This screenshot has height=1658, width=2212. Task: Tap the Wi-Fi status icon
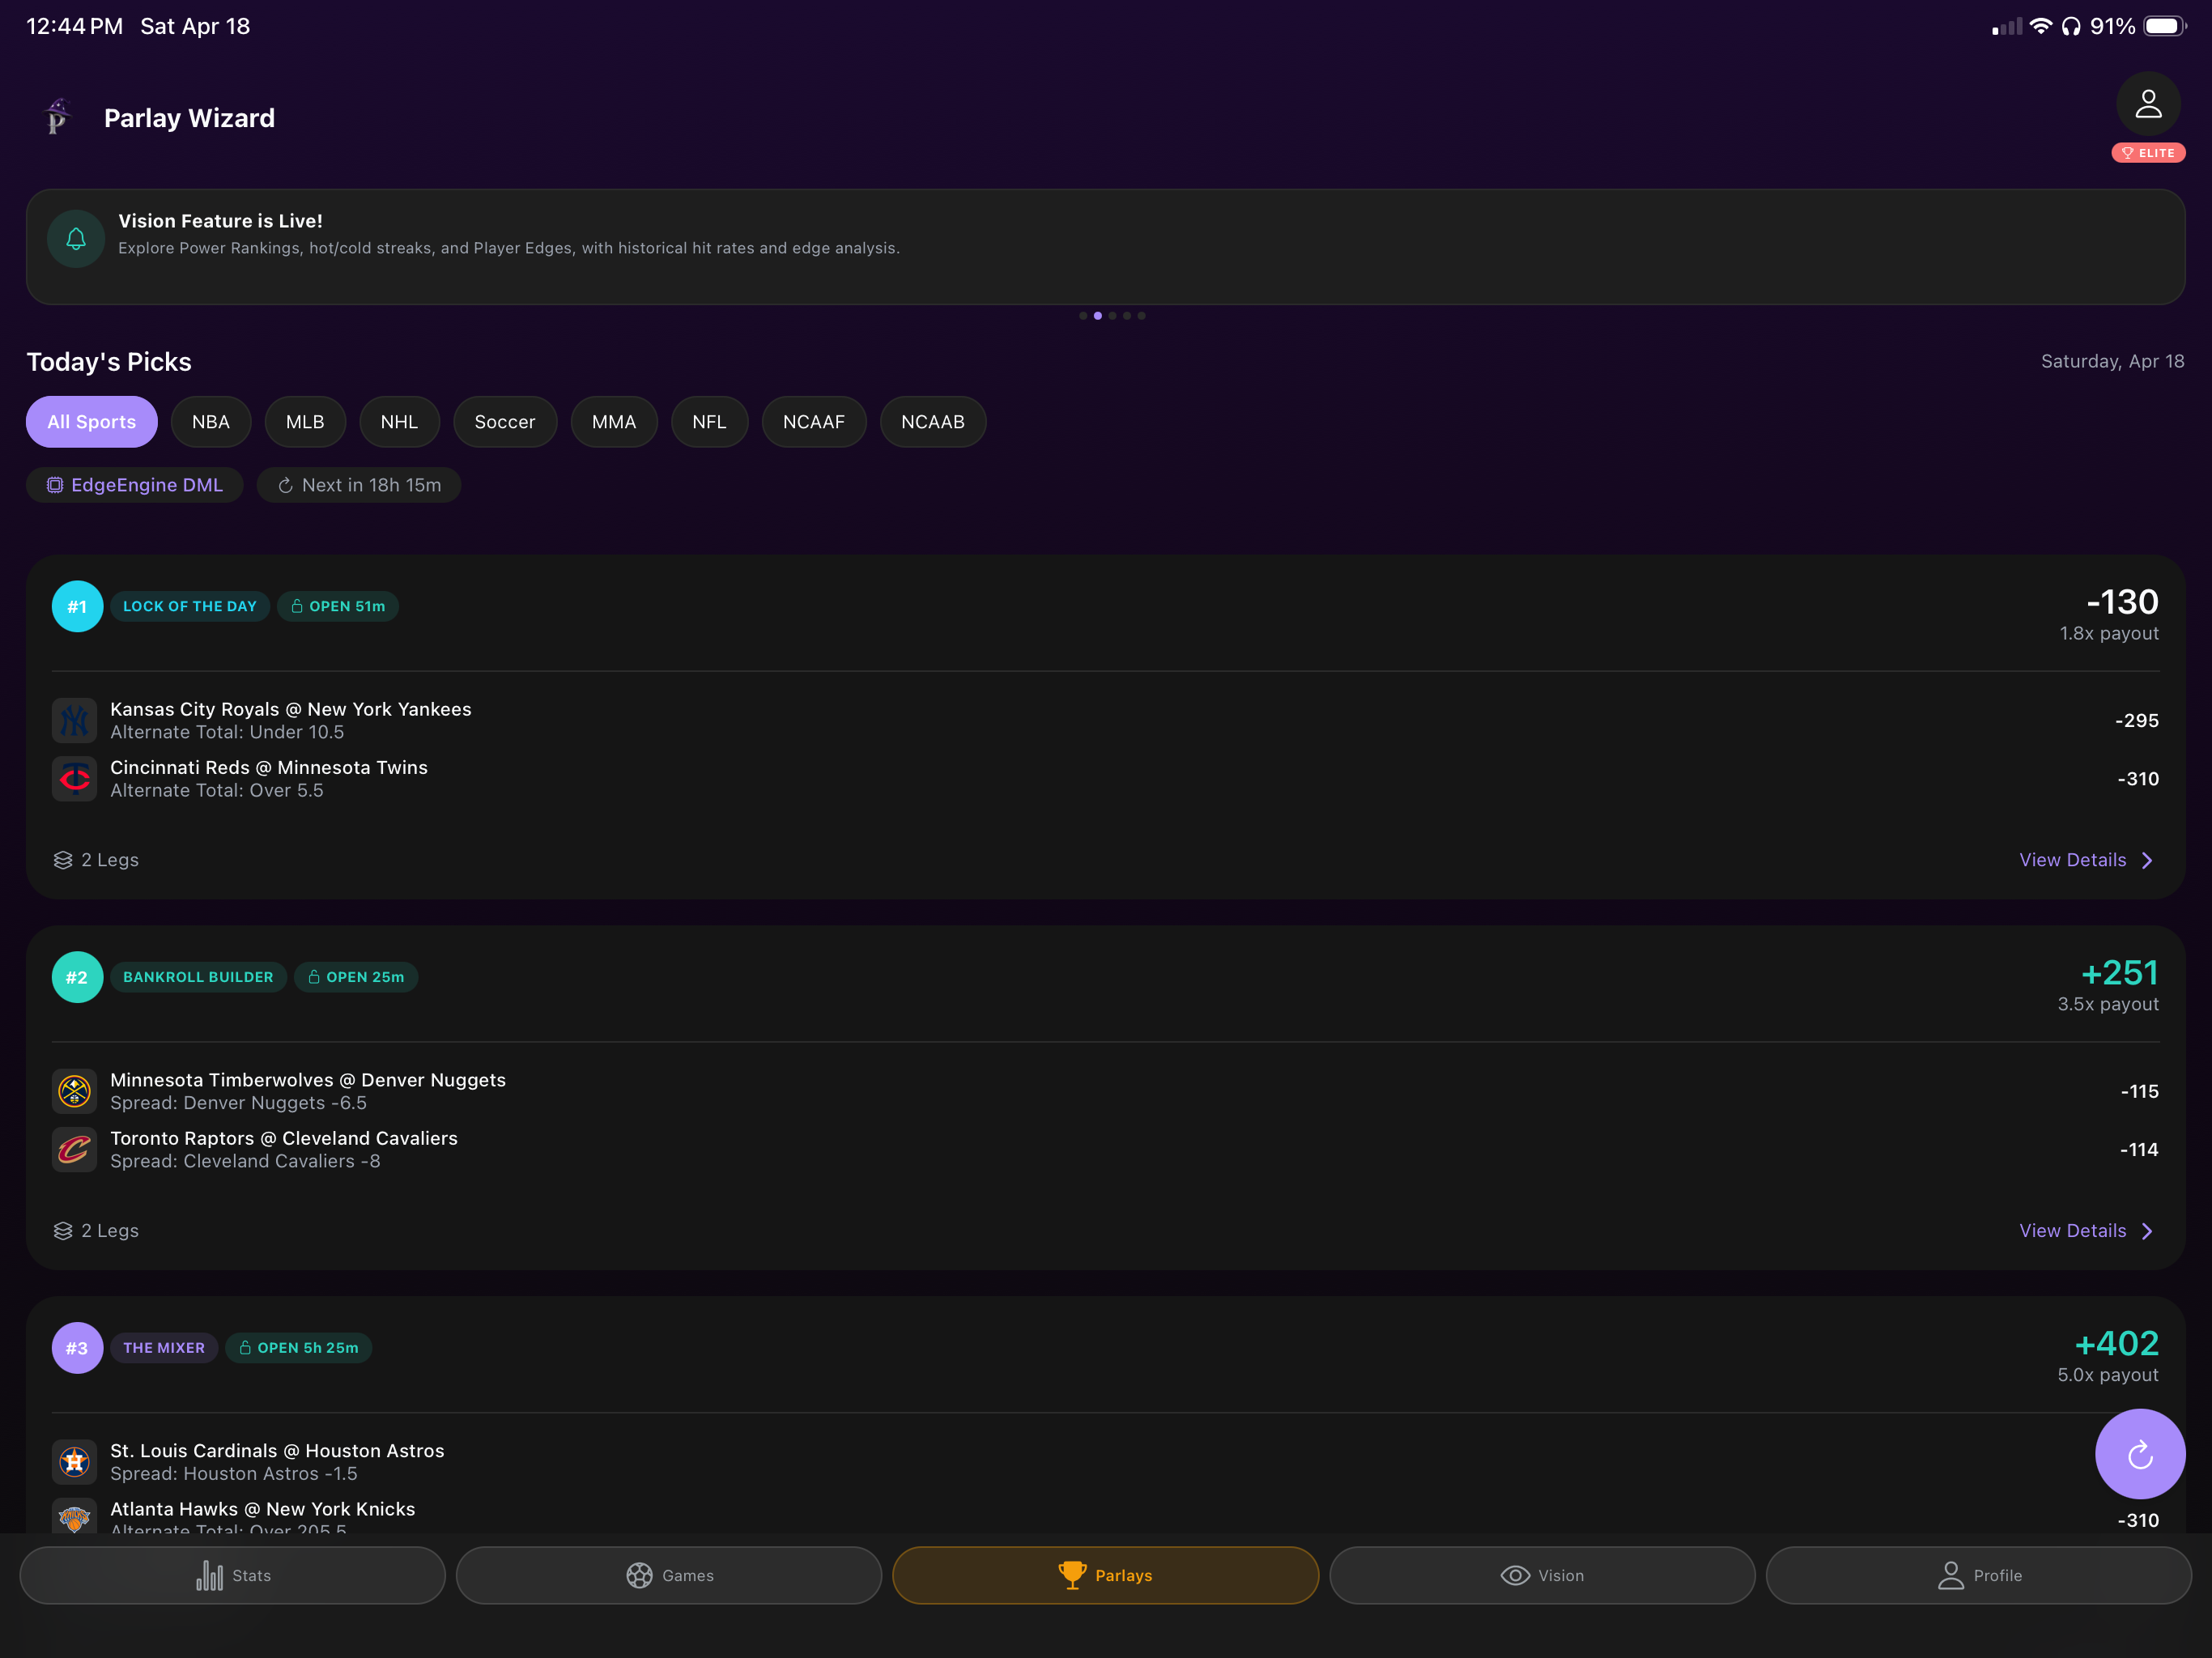click(x=2040, y=26)
